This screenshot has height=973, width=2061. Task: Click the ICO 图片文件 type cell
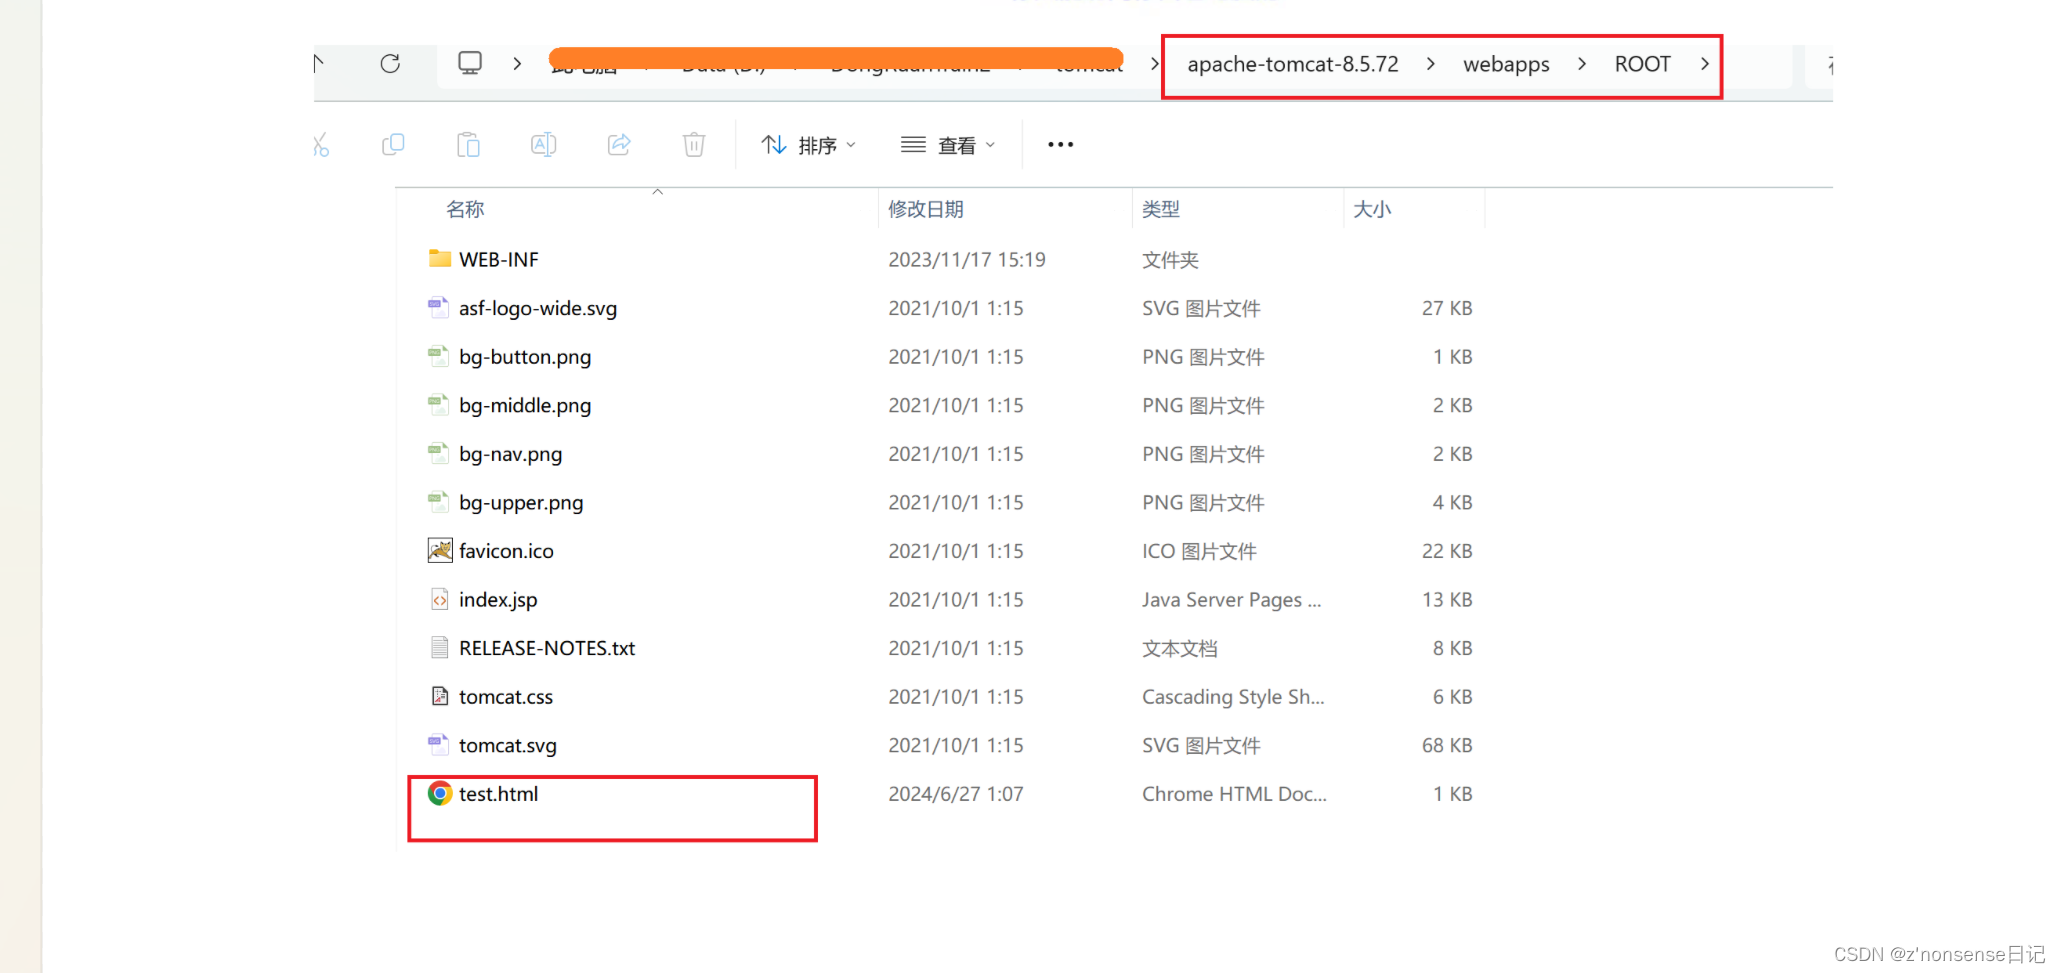click(1199, 550)
